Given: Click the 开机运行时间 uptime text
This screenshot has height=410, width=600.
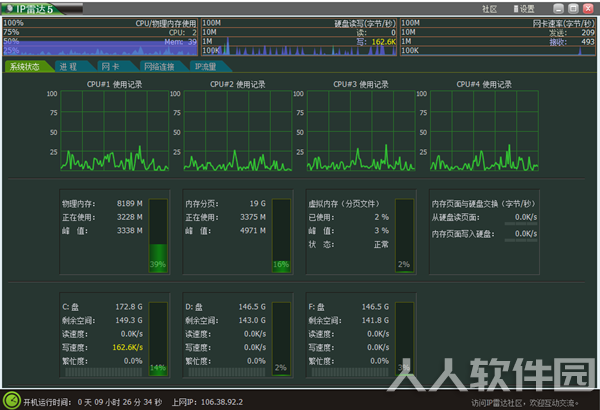Looking at the screenshot, I should (93, 402).
